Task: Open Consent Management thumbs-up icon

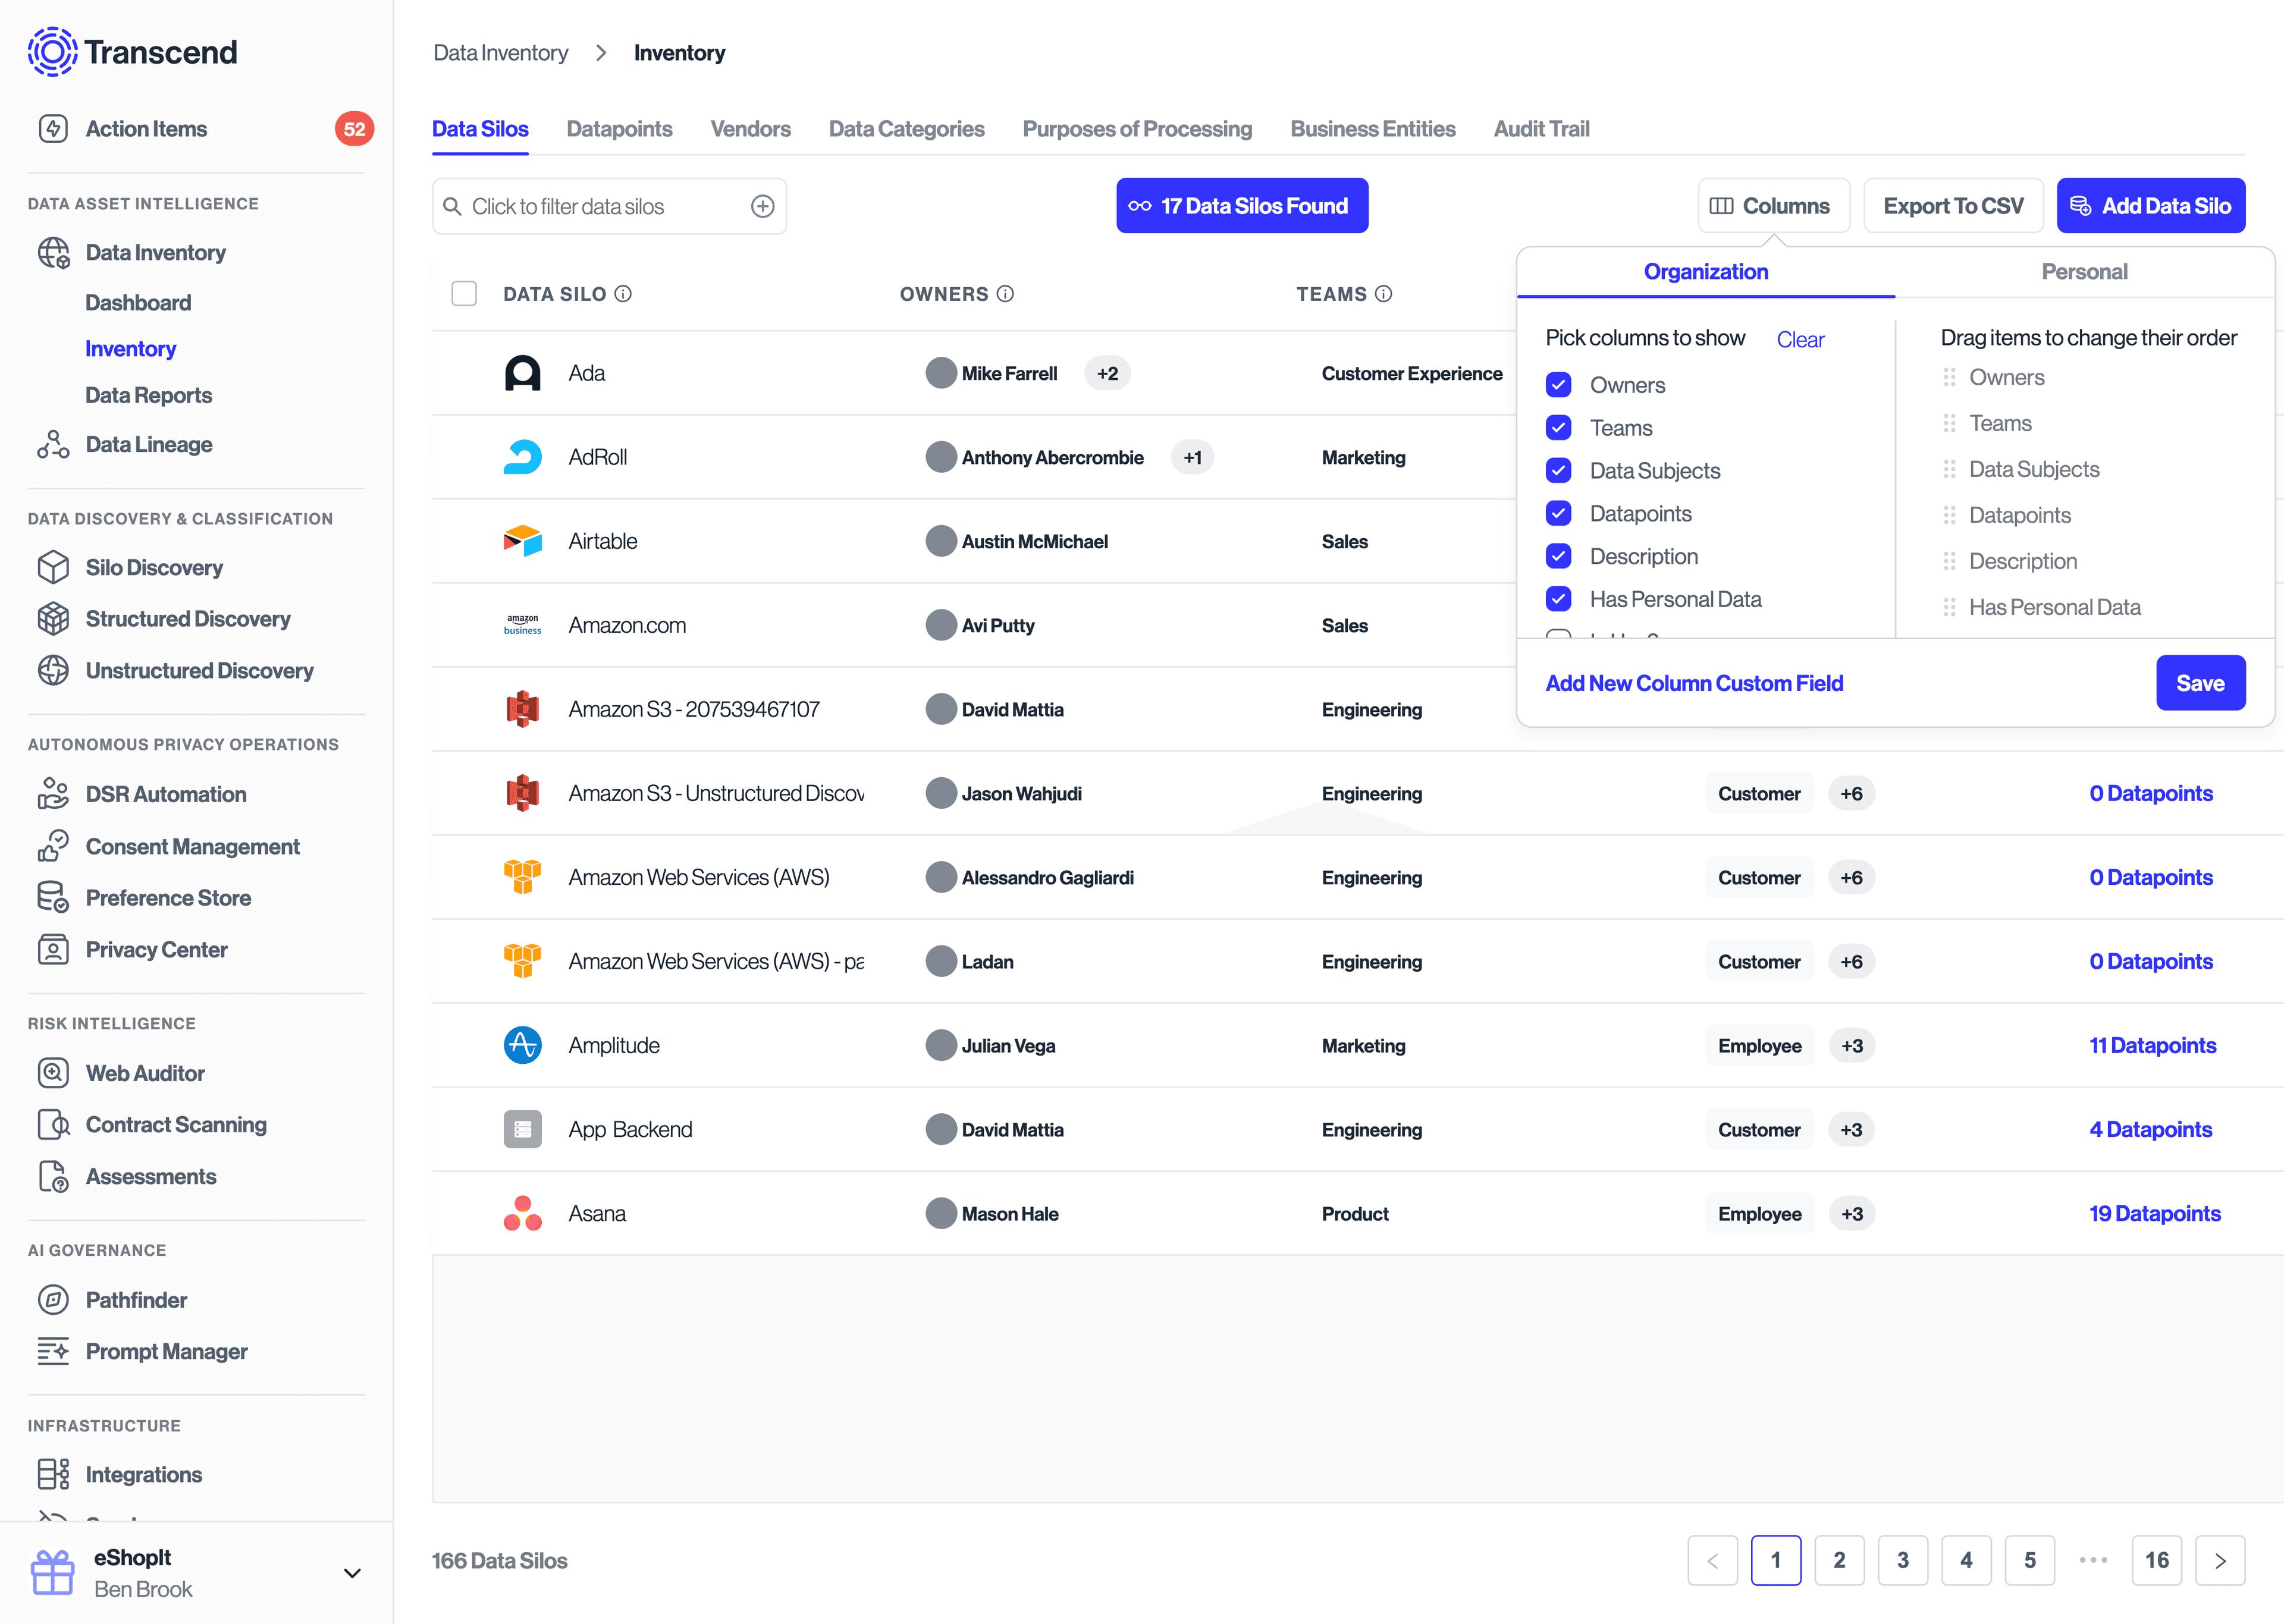Action: click(53, 846)
